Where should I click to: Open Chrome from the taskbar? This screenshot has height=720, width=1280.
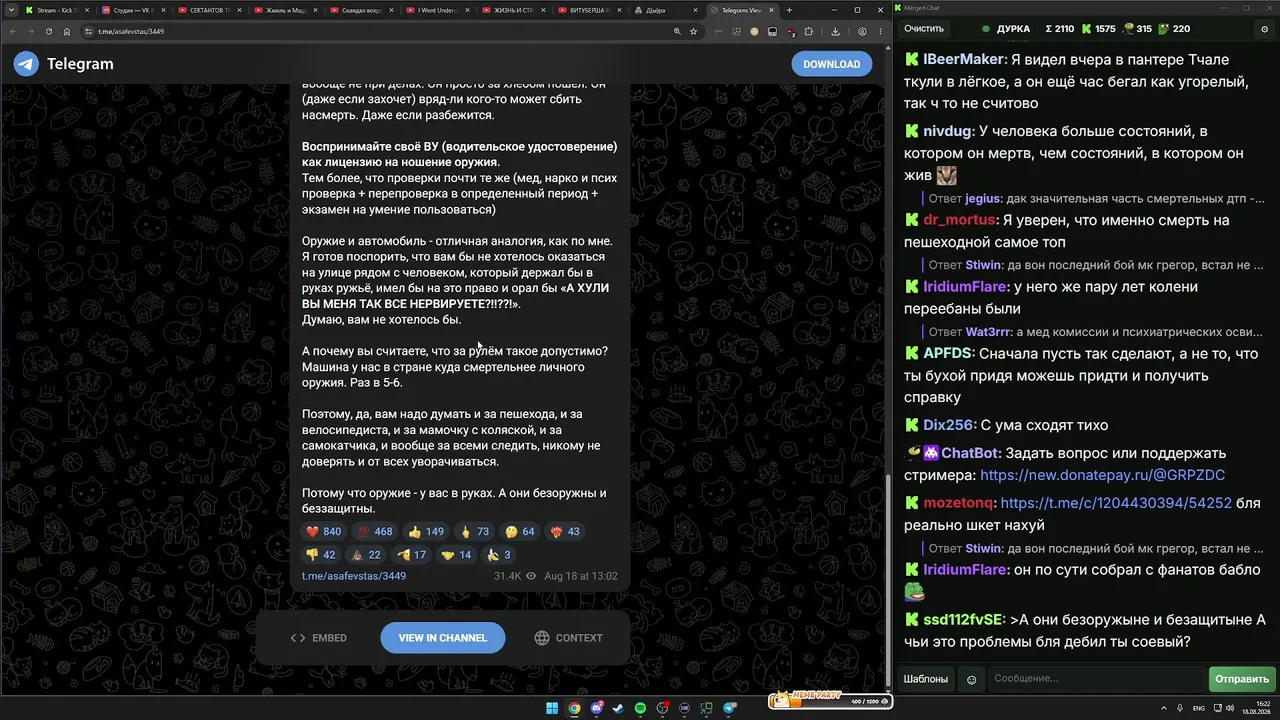(574, 708)
